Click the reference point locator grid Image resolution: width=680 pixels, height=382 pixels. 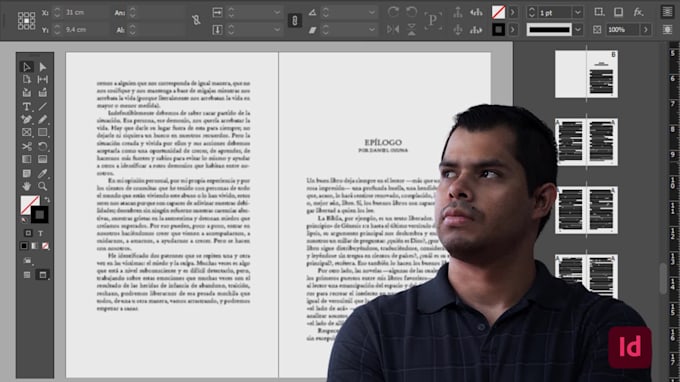pyautogui.click(x=26, y=21)
